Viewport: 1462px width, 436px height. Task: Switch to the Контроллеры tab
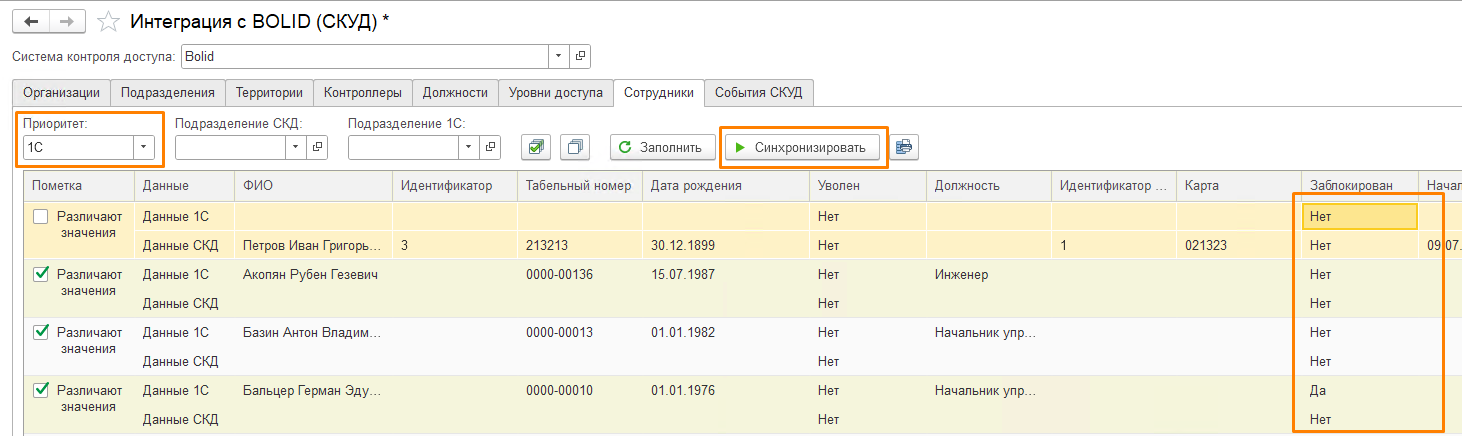click(362, 93)
